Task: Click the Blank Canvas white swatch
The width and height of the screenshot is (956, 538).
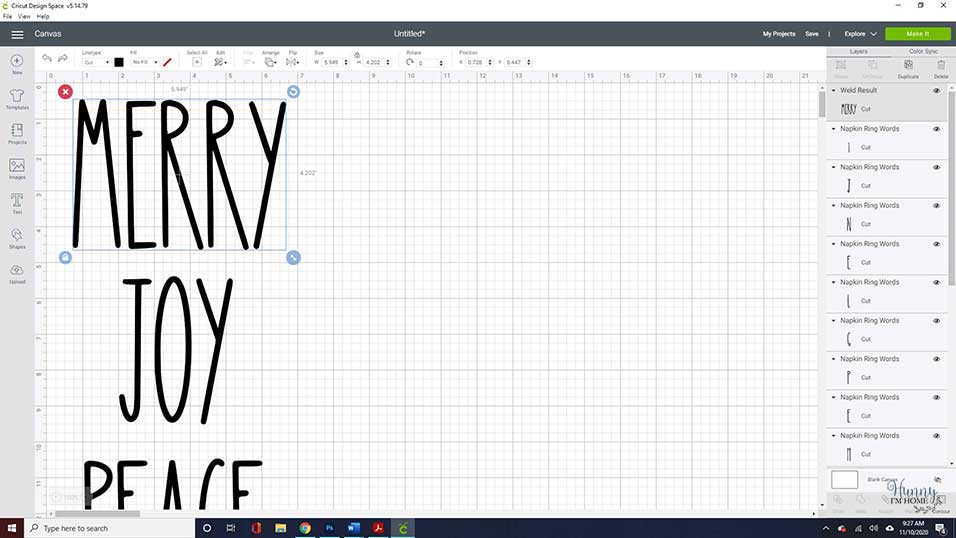Action: coord(844,479)
